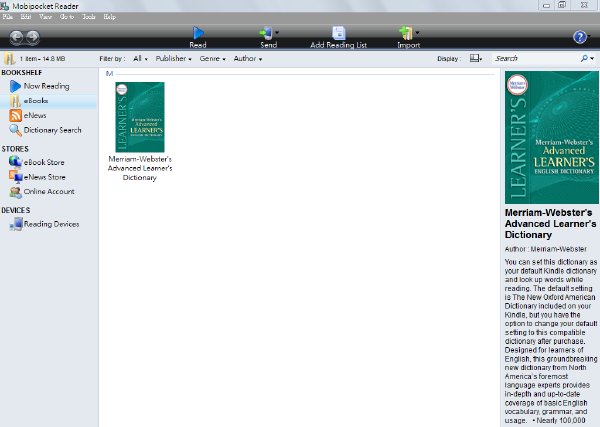Click the back navigation arrow
Image resolution: width=600 pixels, height=427 pixels.
tap(16, 37)
